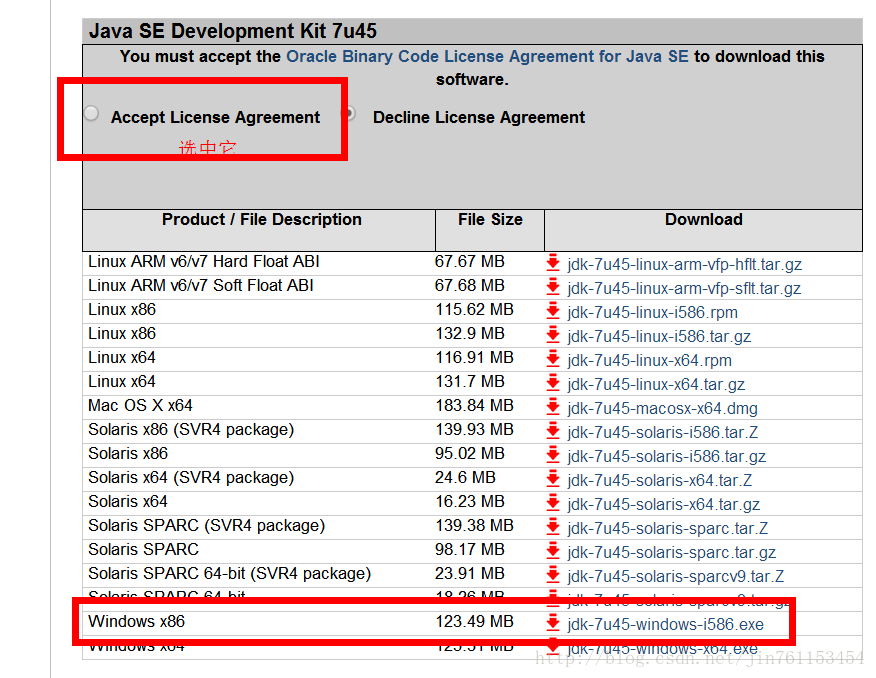
Task: Click the 98.17 MB file size
Action: (x=470, y=550)
